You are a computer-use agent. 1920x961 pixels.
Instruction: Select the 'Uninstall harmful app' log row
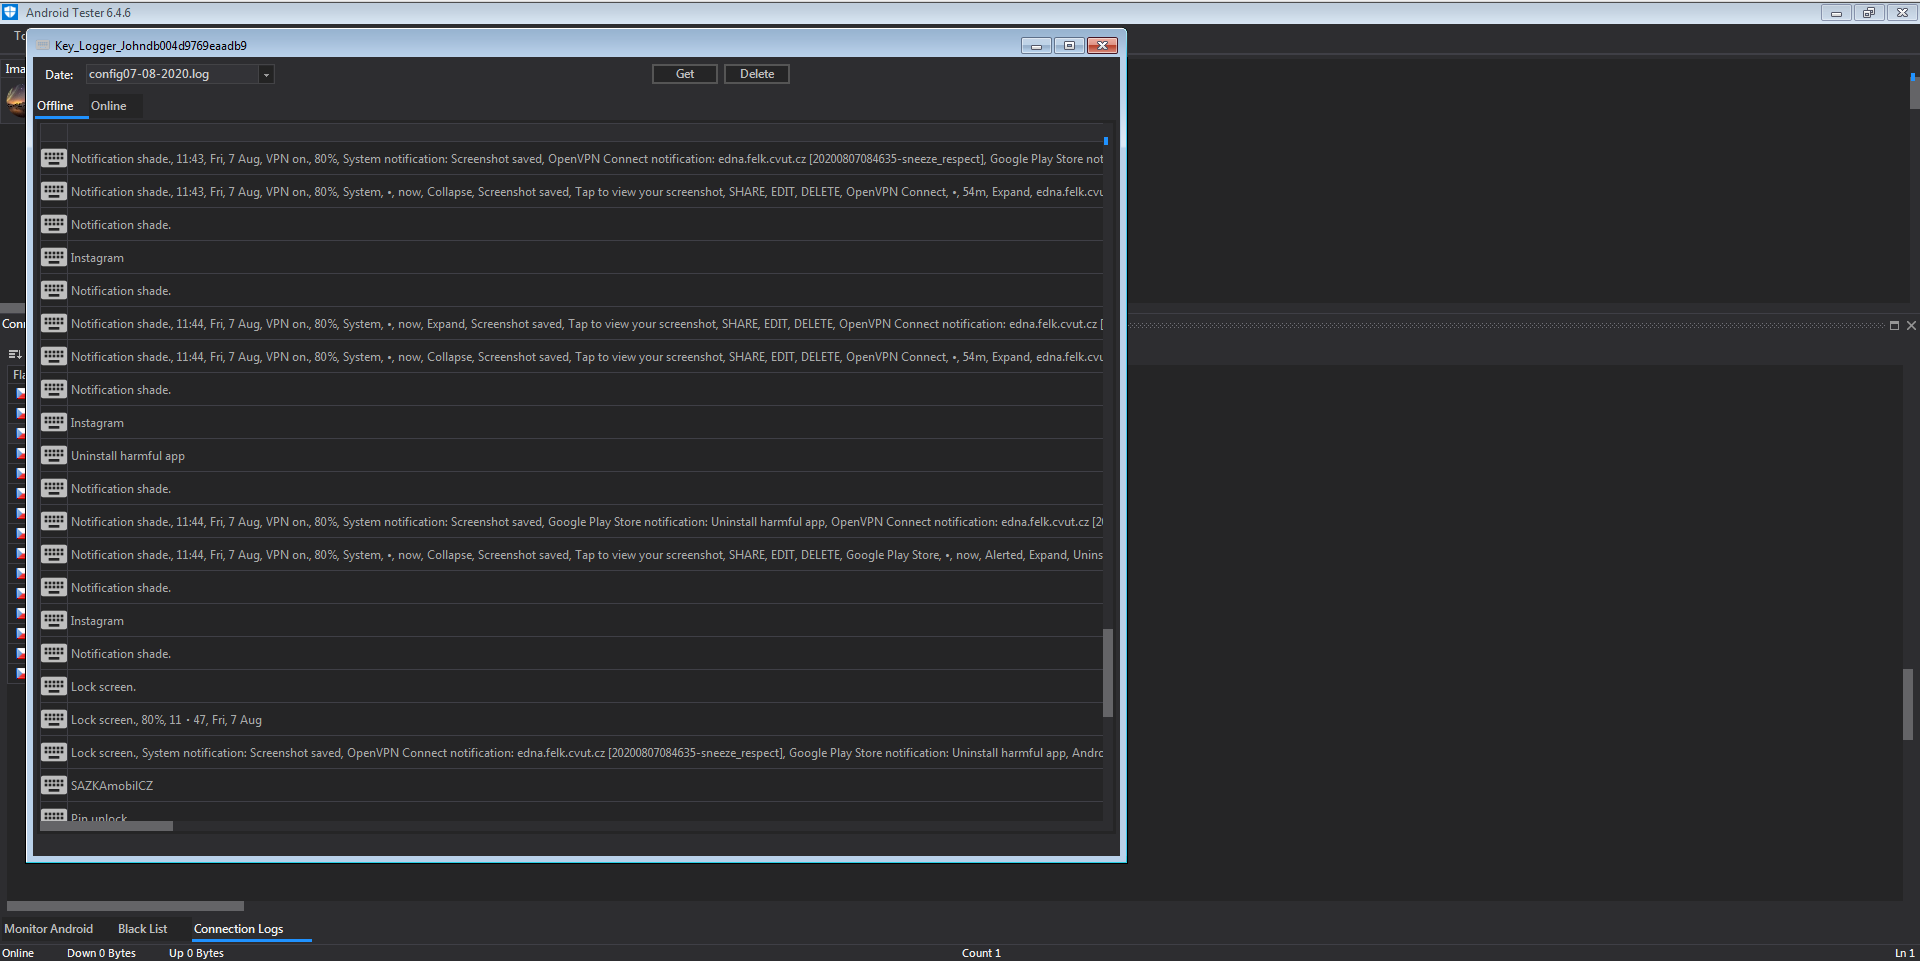571,455
